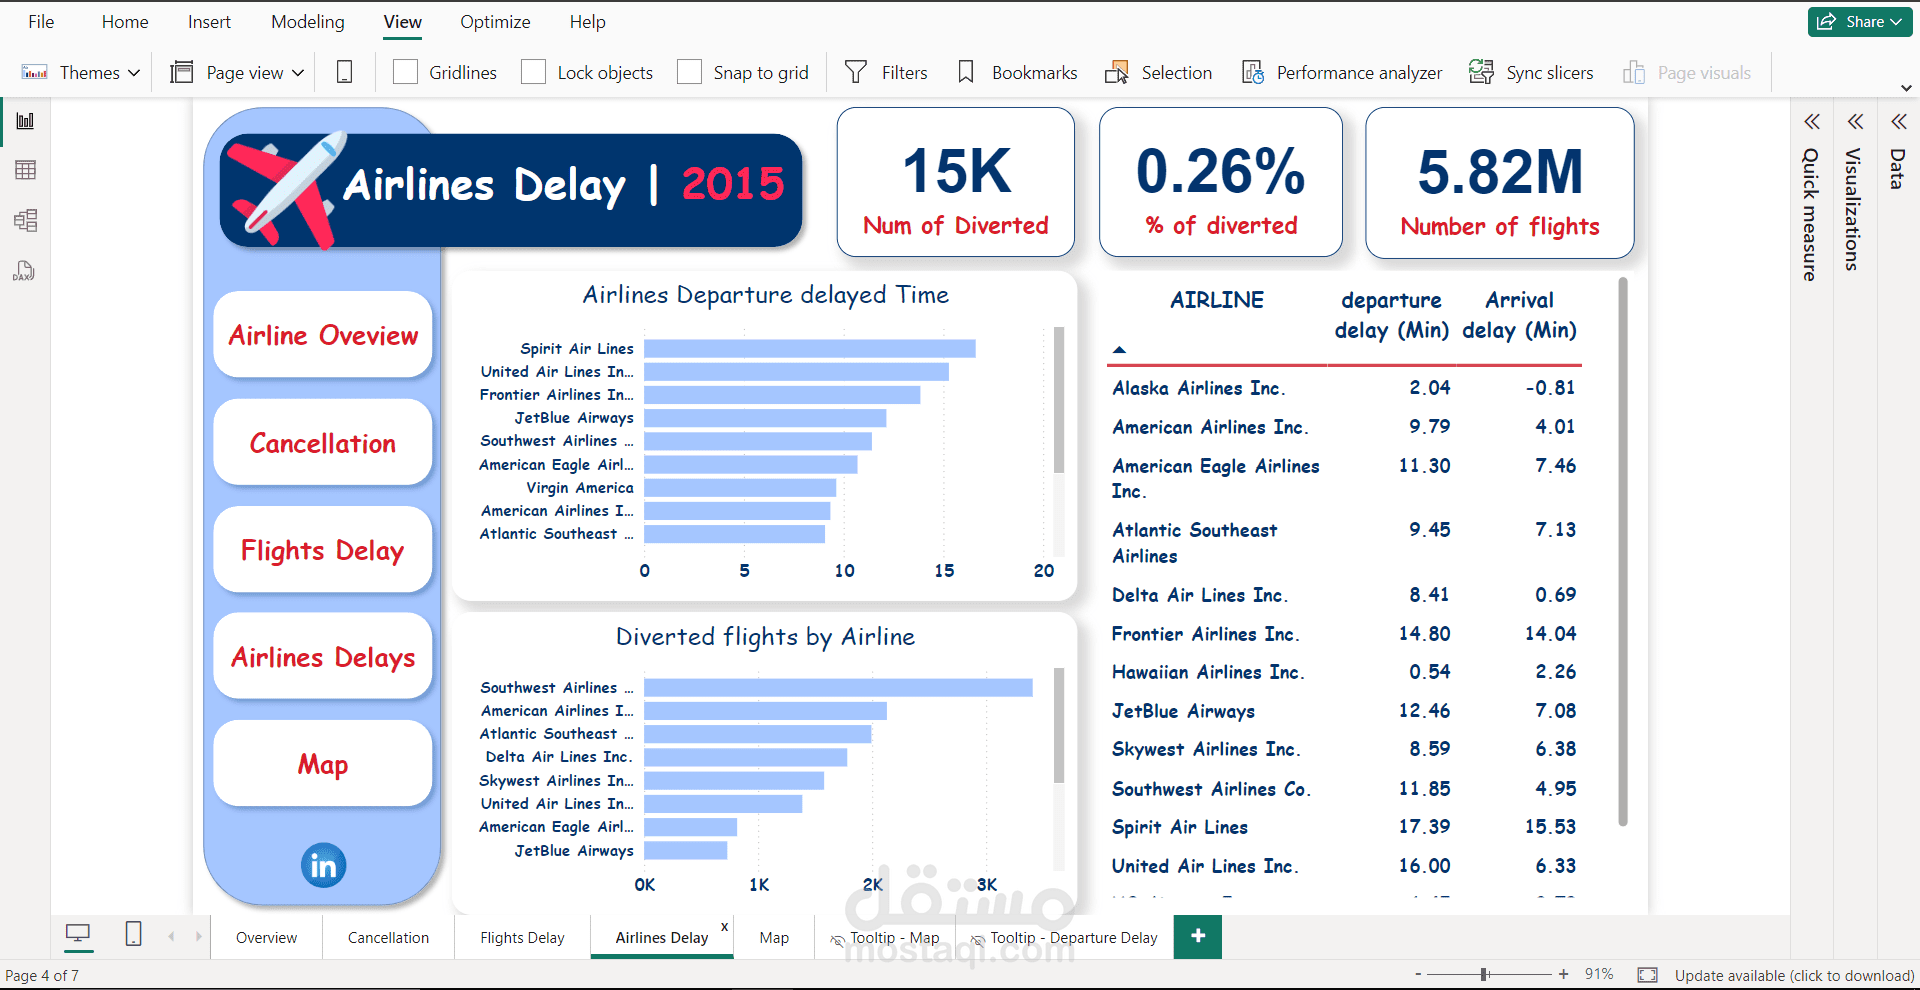Open DAX query view in left sidebar
Viewport: 1920px width, 990px height.
point(24,271)
